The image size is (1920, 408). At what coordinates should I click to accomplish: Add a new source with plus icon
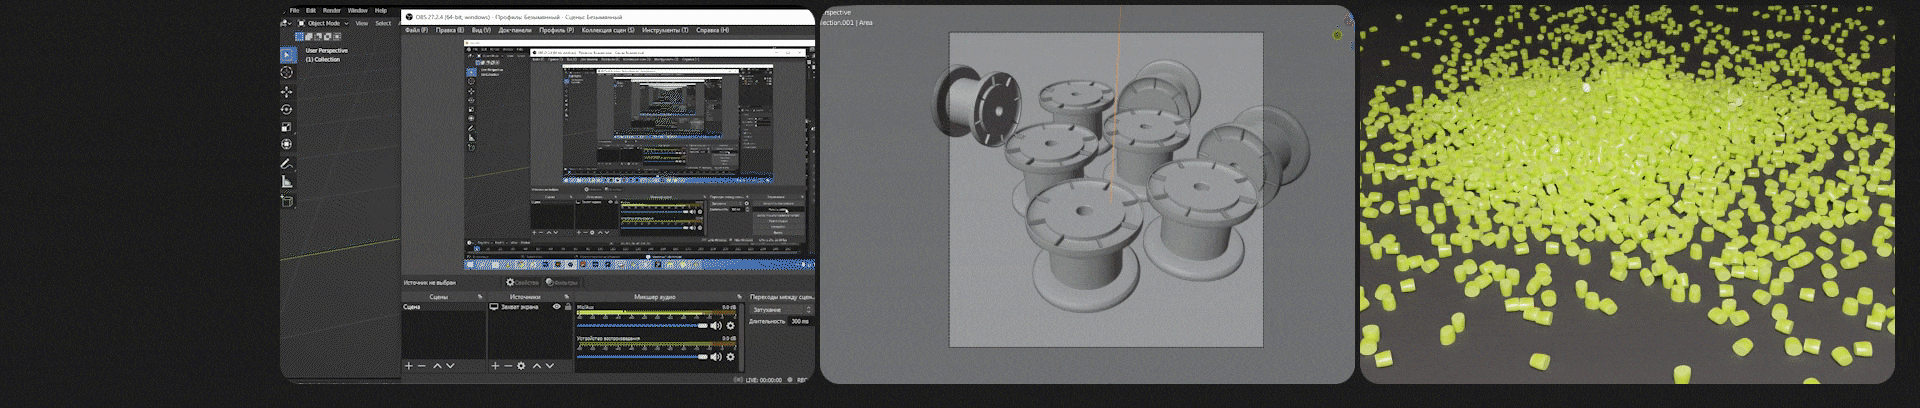(x=495, y=366)
